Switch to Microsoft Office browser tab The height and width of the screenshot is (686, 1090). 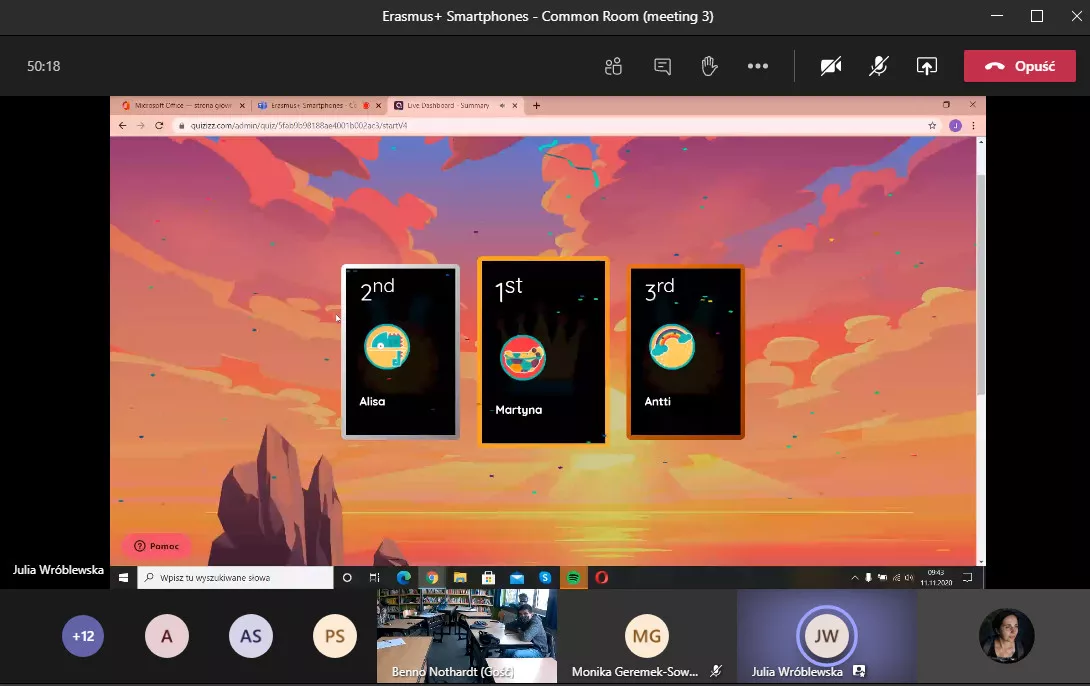(182, 105)
